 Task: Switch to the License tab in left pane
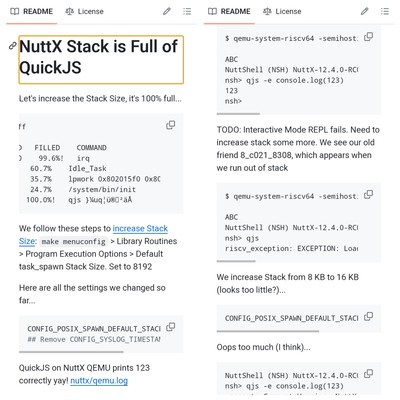click(x=84, y=11)
